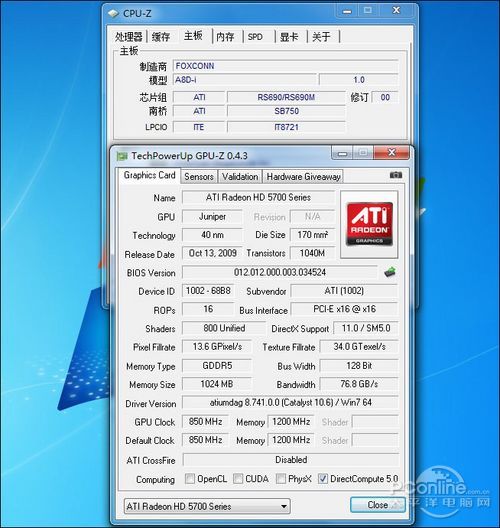Click the Subvendor value ATI (1002)
The image size is (500, 528).
pyautogui.click(x=344, y=291)
